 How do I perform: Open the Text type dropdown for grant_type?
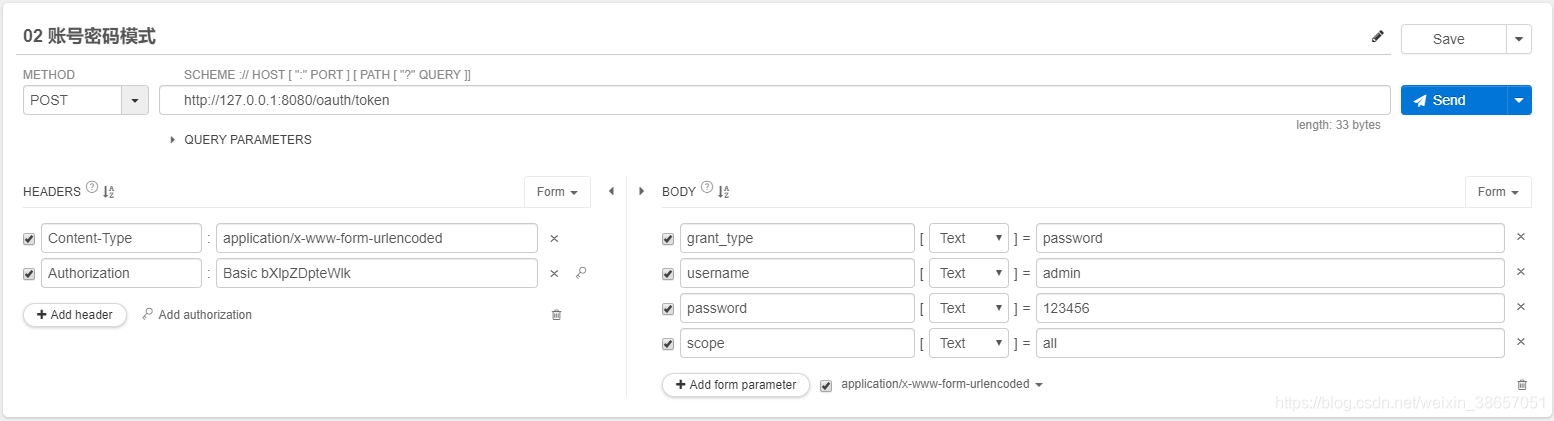(x=969, y=238)
